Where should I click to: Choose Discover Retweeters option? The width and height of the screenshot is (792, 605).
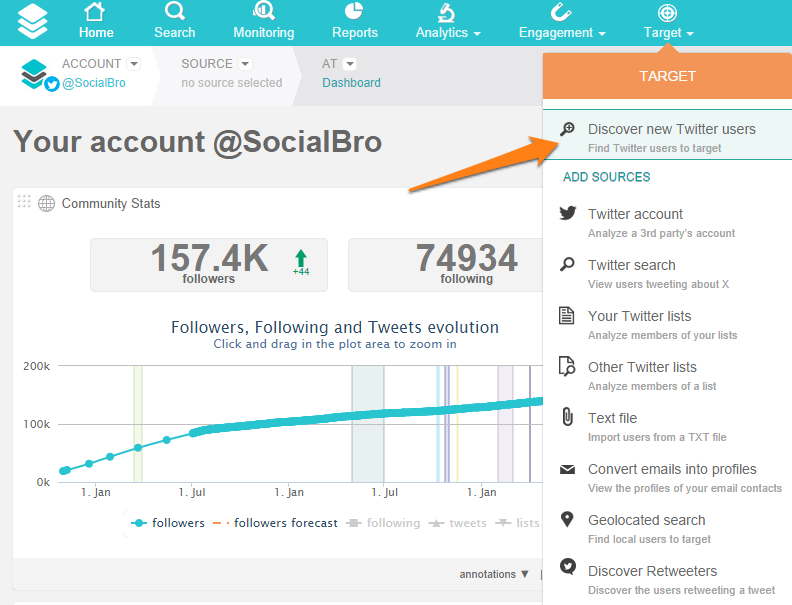pos(667,579)
